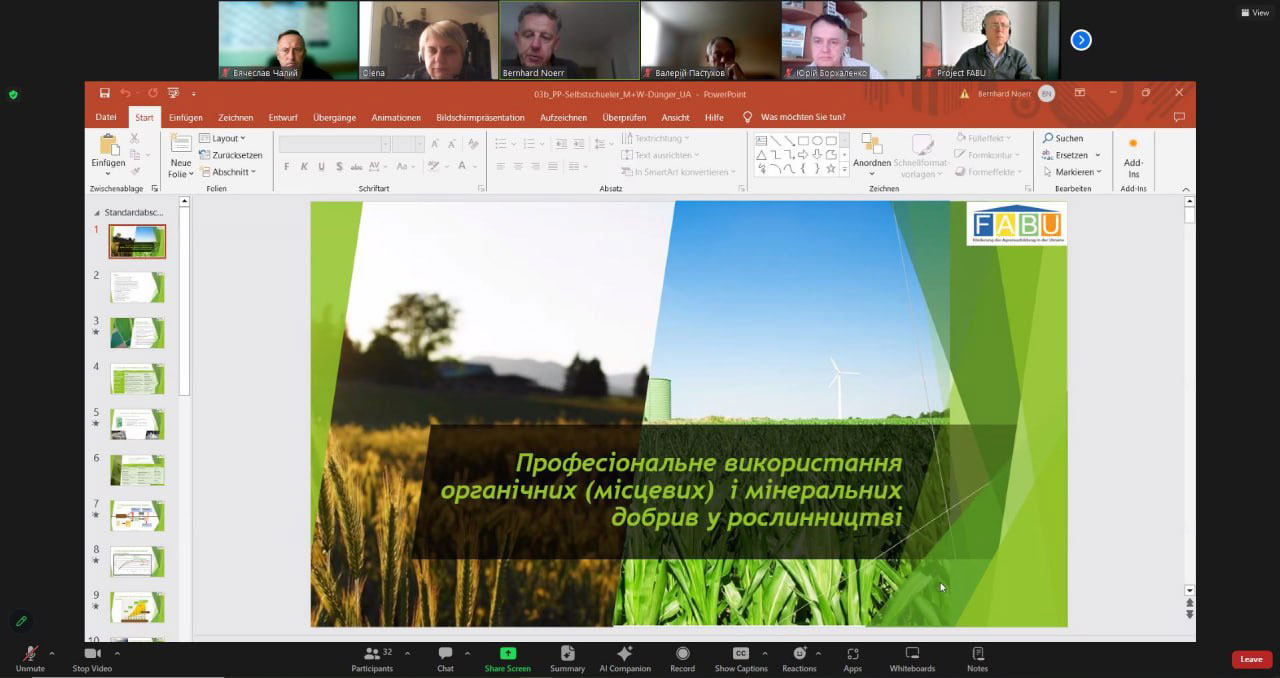This screenshot has width=1280, height=678.
Task: Open the Abschnitt dropdown
Action: 228,172
